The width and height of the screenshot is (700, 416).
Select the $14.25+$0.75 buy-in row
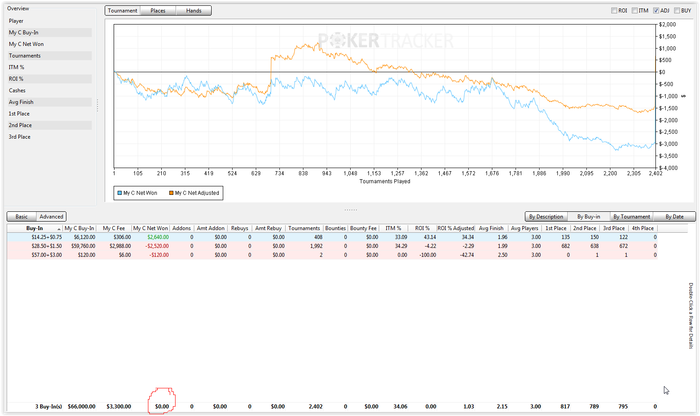332,237
